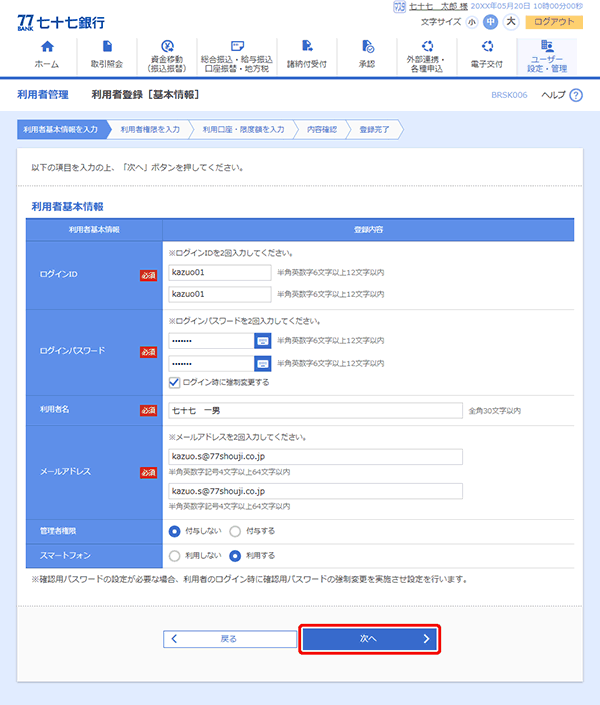Click the 戻る button

(x=230, y=639)
